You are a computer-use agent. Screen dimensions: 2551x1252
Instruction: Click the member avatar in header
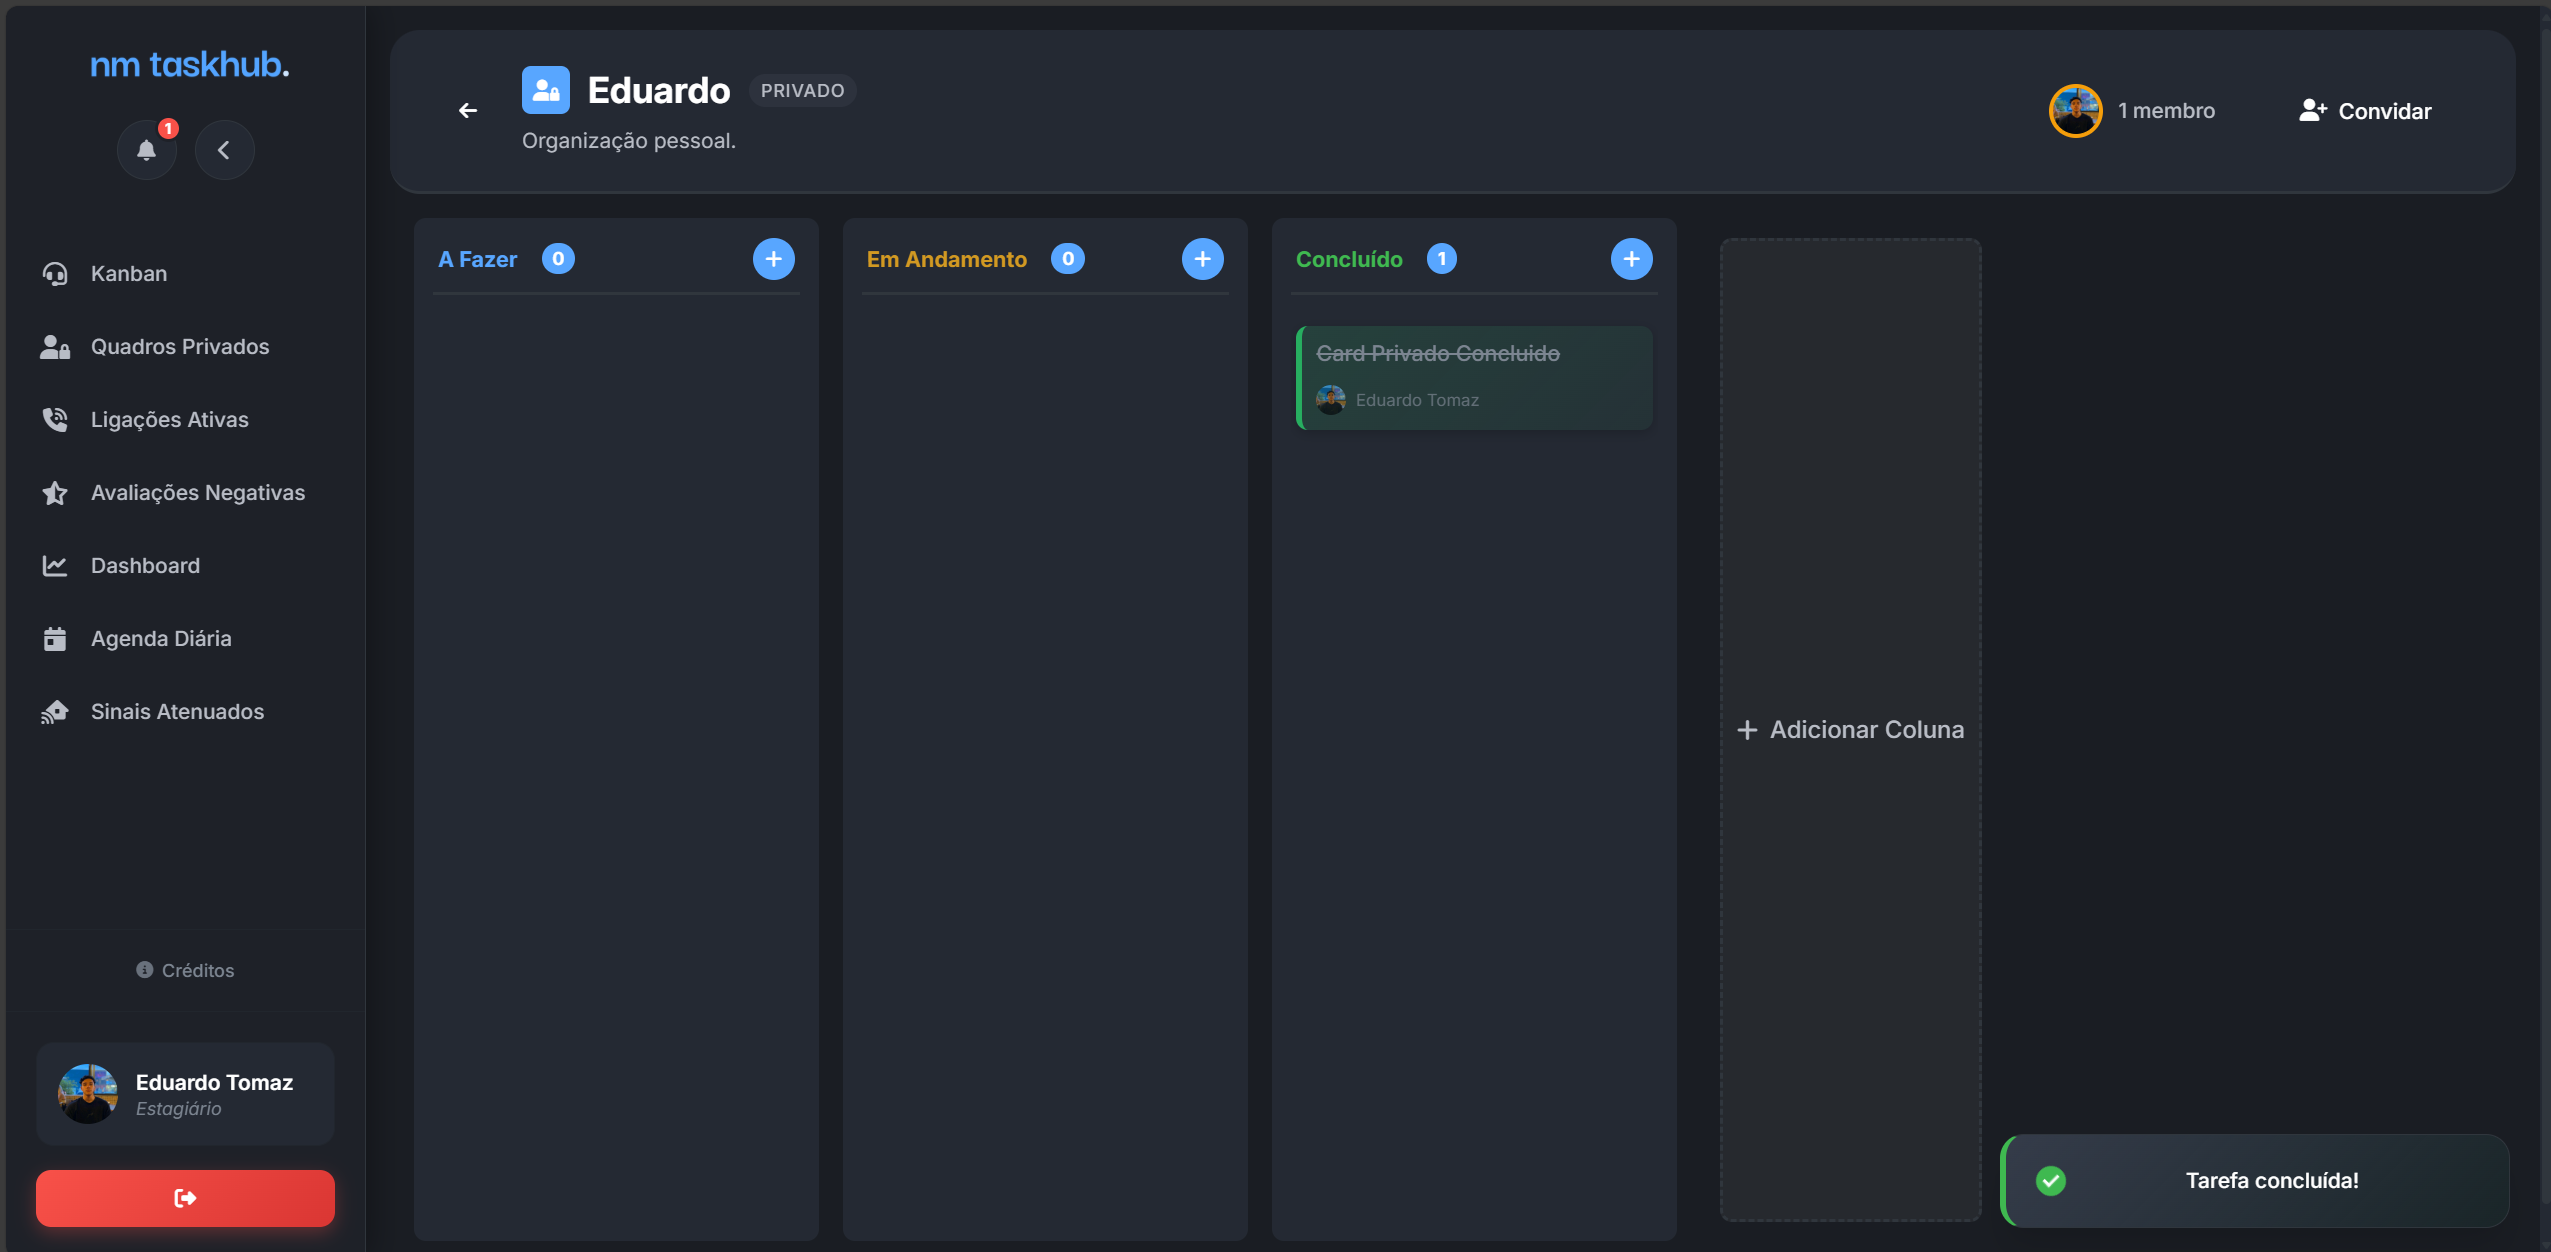point(2075,111)
